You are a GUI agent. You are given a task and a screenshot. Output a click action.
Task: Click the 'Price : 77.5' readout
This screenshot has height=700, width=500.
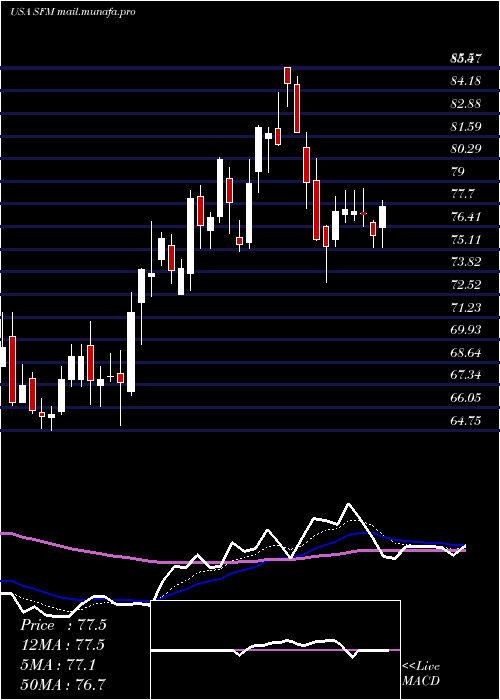click(x=63, y=625)
